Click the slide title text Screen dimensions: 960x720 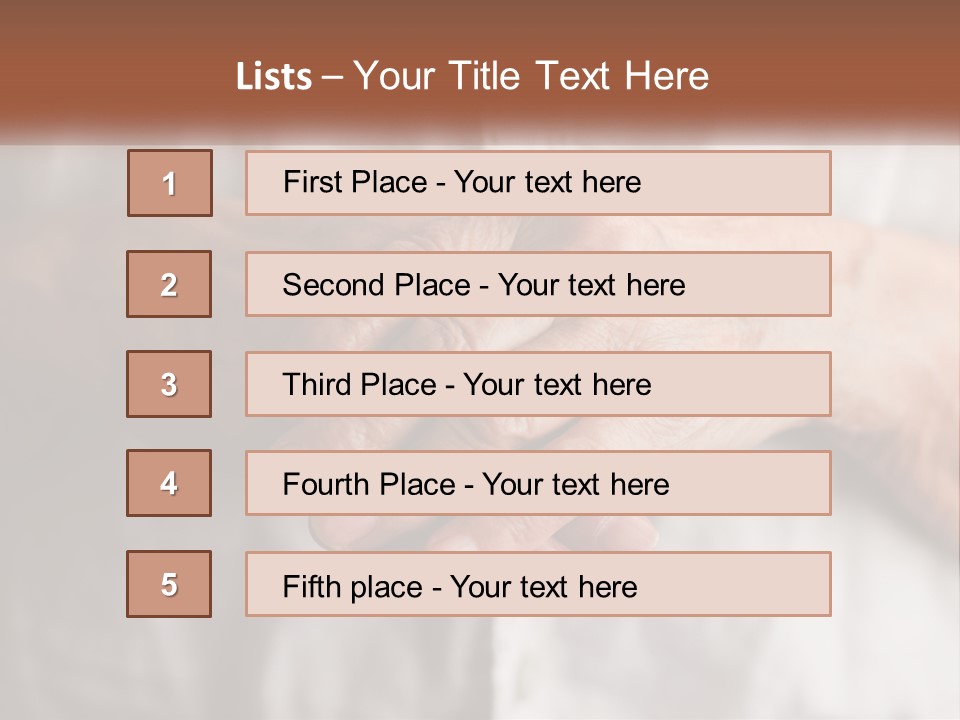click(472, 76)
